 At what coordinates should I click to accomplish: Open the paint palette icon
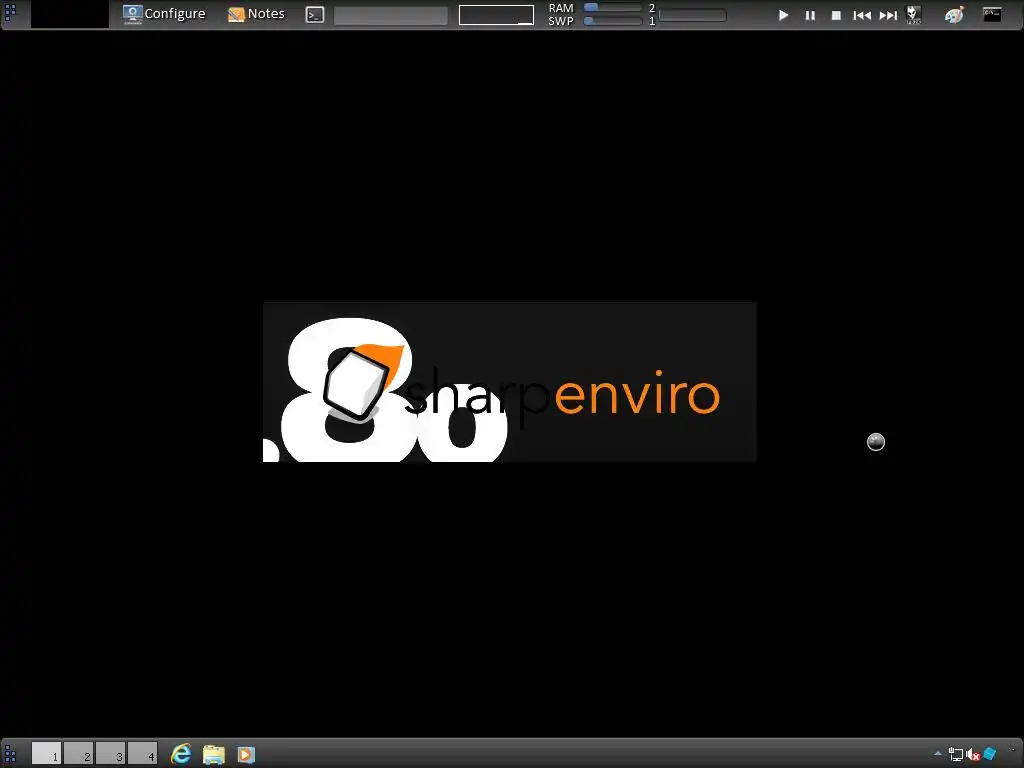[x=954, y=14]
